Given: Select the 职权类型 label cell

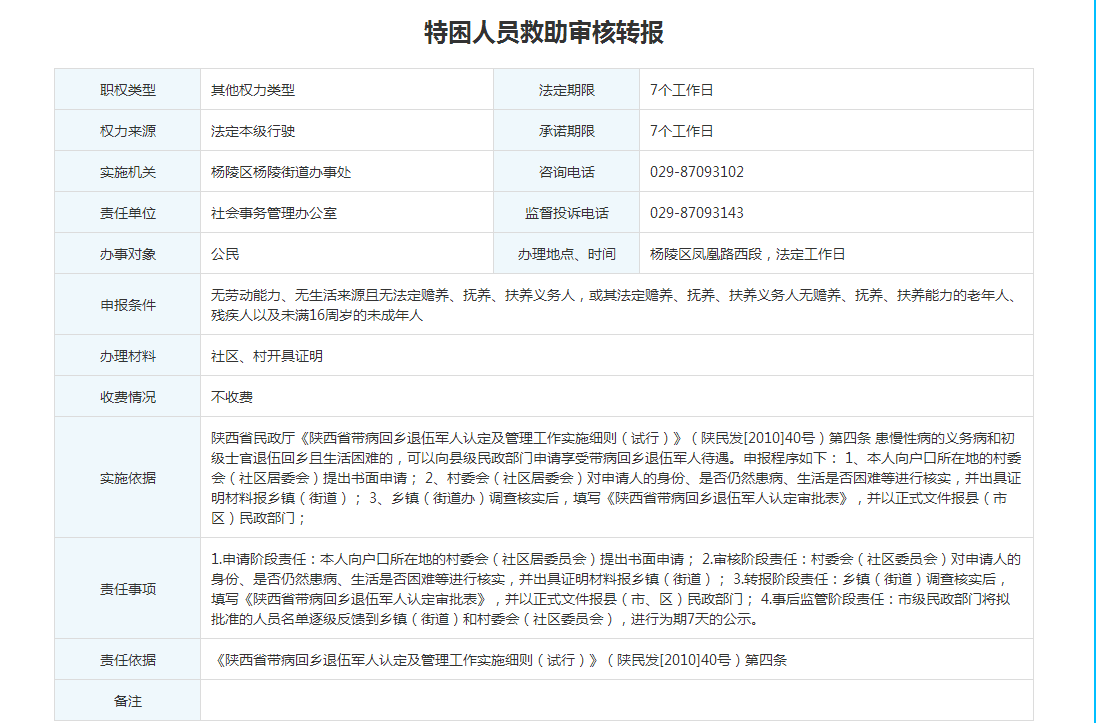Looking at the screenshot, I should [127, 90].
